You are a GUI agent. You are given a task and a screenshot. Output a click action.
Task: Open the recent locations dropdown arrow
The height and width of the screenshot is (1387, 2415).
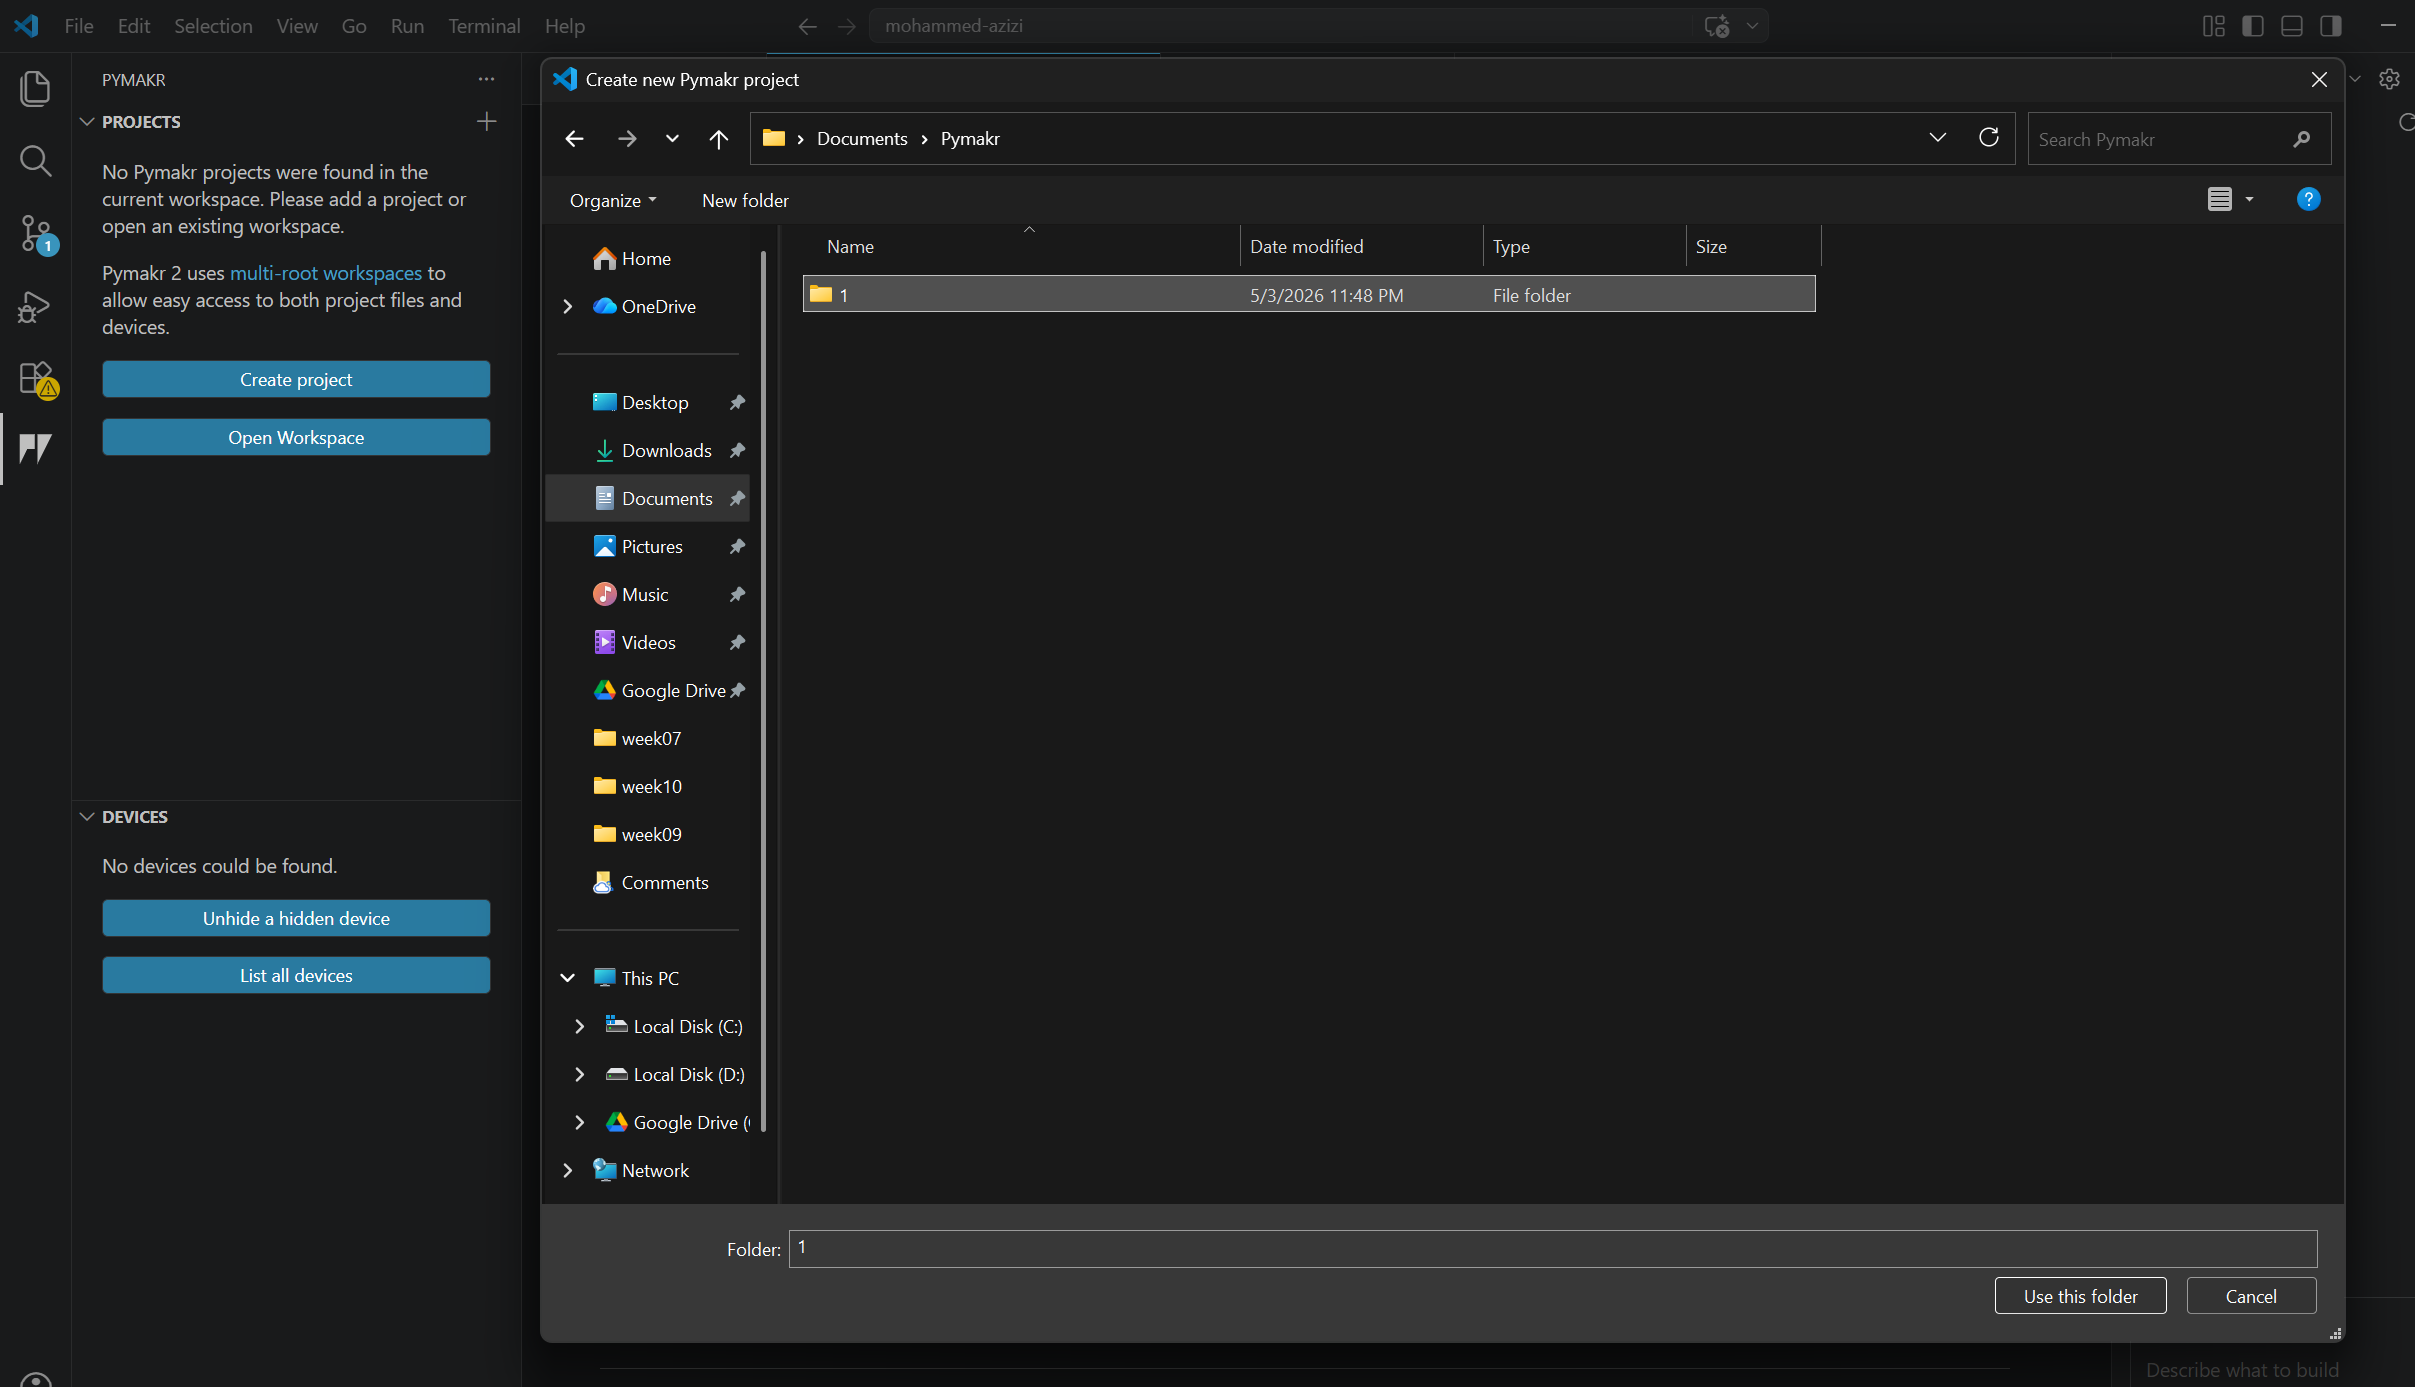(672, 139)
